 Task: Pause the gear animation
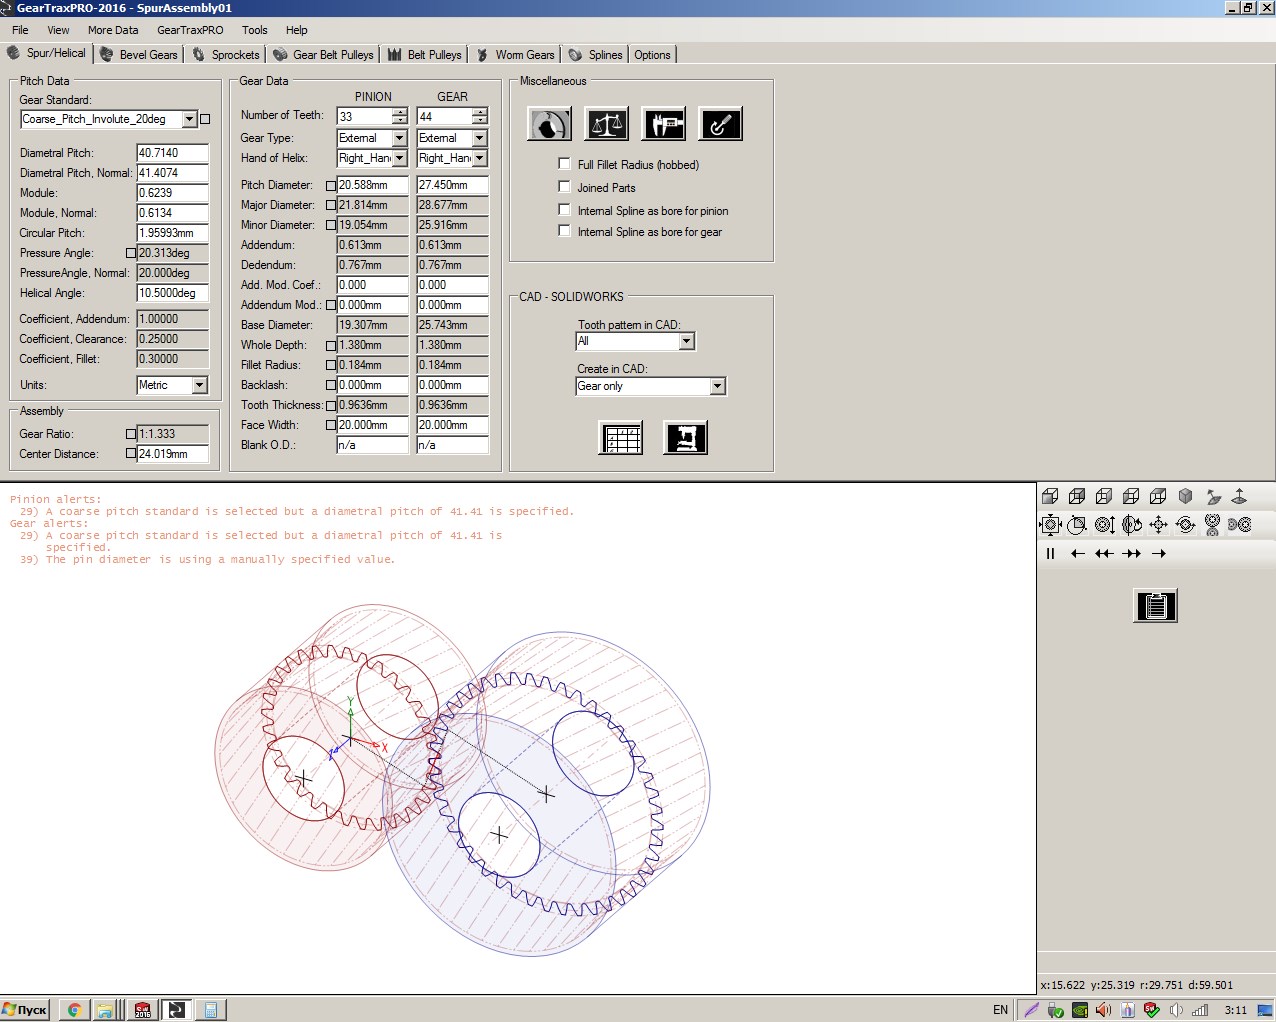tap(1050, 553)
